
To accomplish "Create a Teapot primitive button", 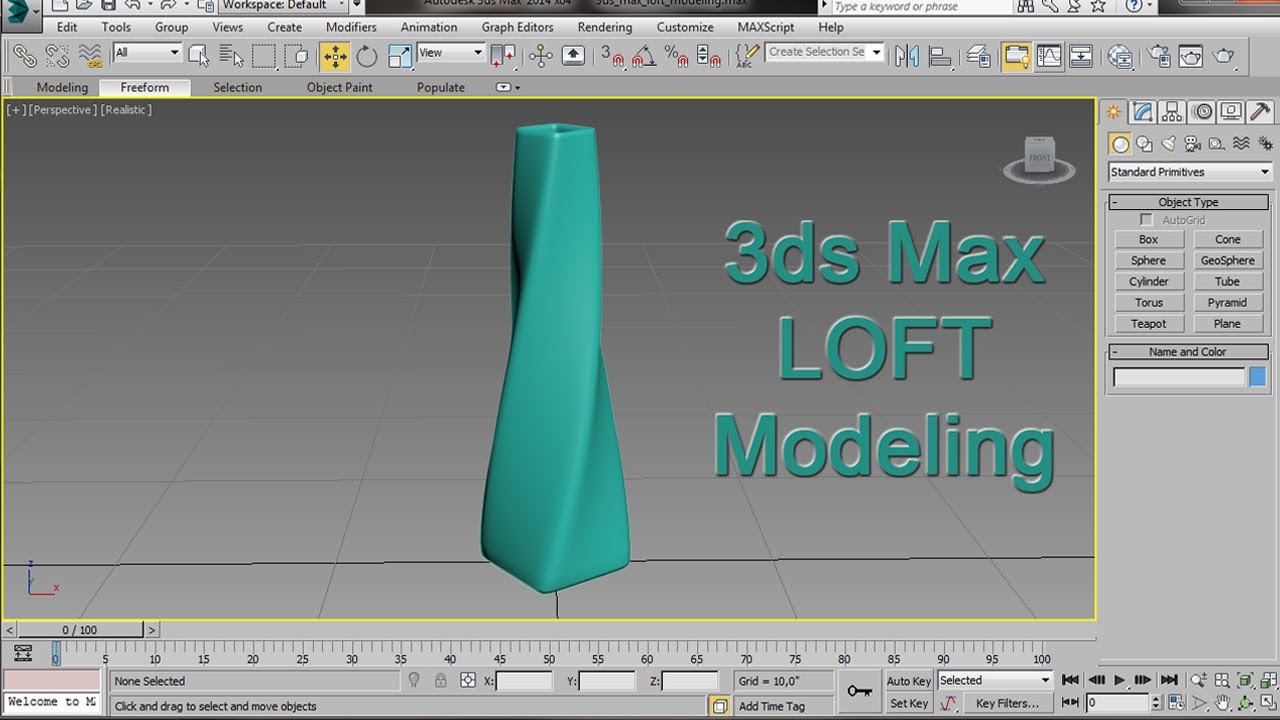I will pyautogui.click(x=1149, y=324).
